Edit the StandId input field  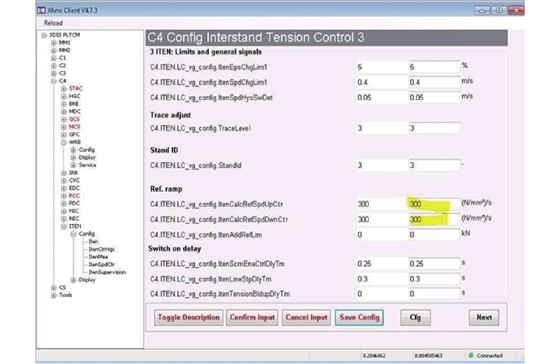(434, 165)
